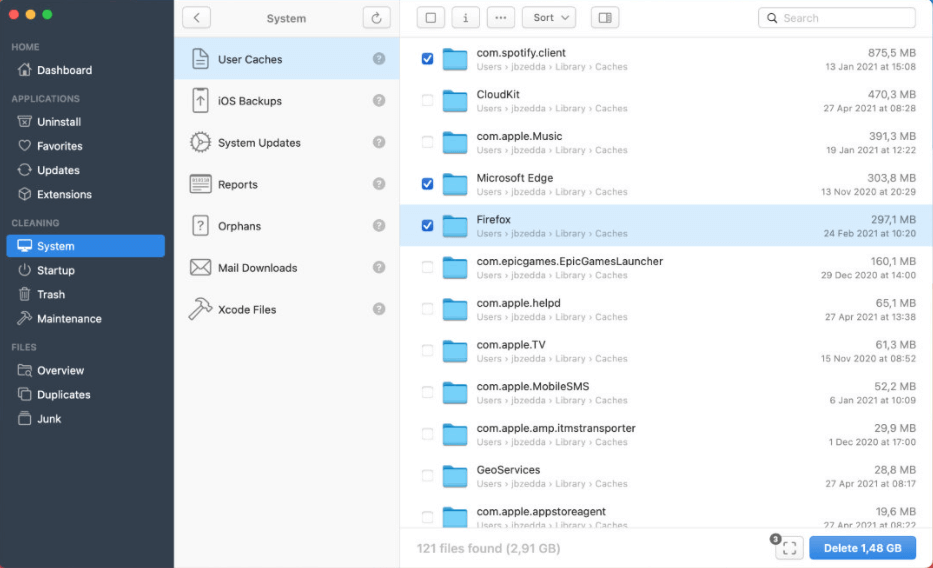Open the Dashboard in sidebar

coord(55,70)
